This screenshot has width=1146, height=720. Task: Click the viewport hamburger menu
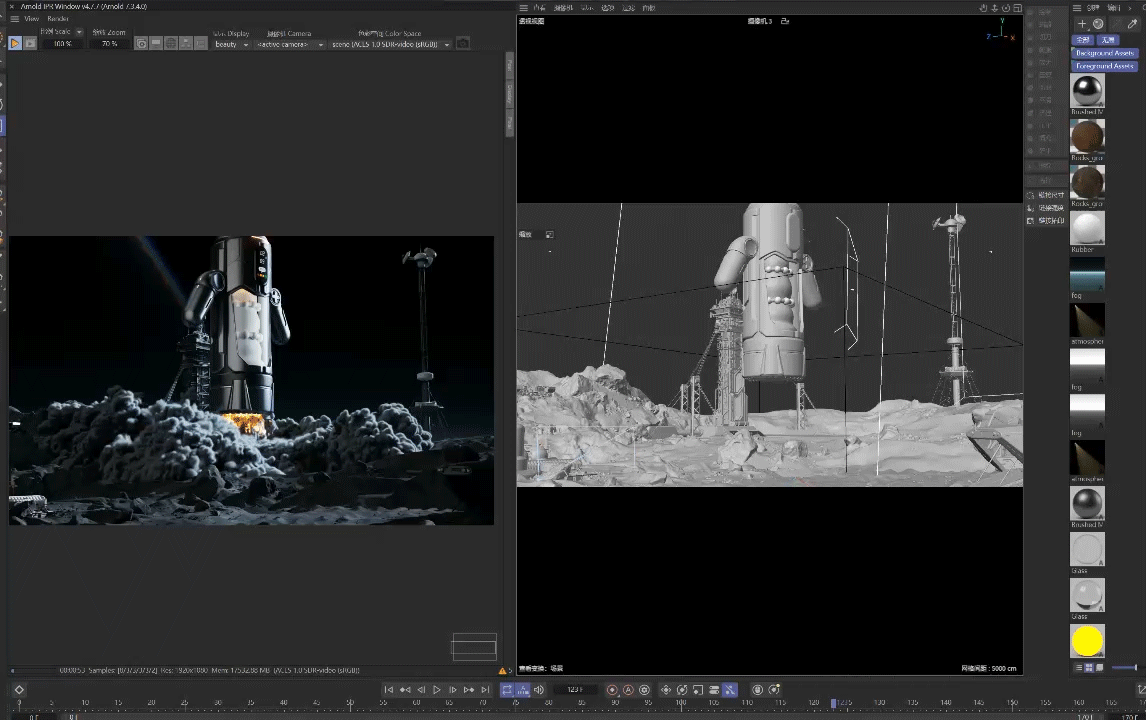(523, 8)
